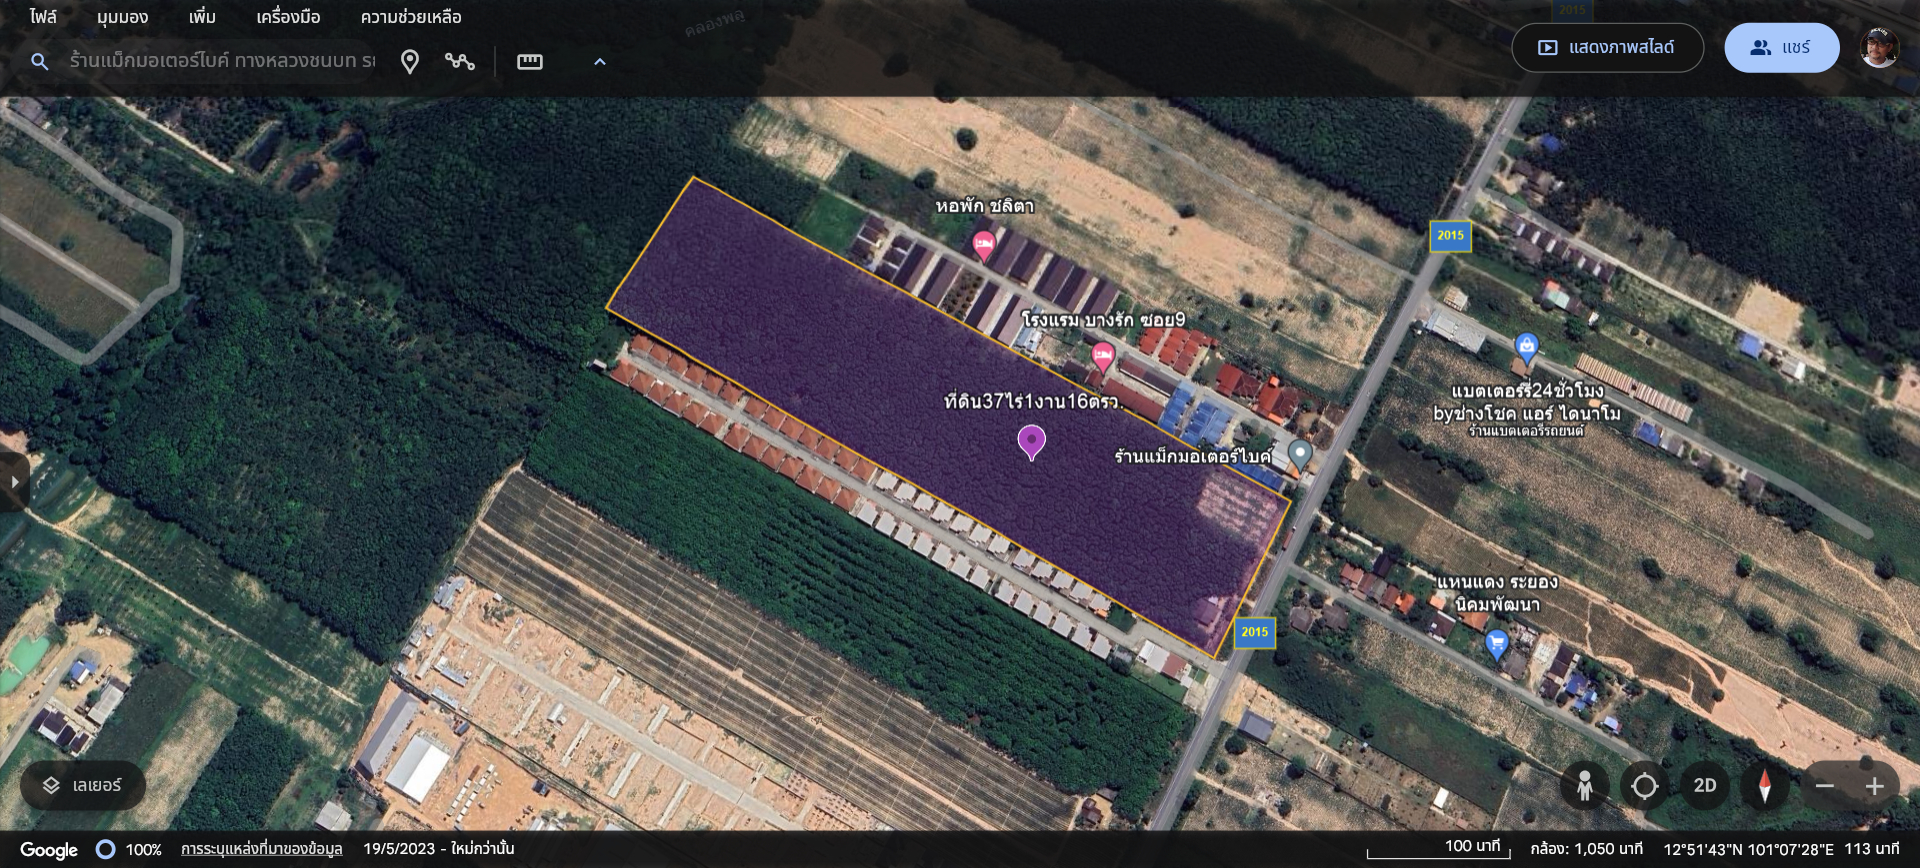
Task: Open the เครื่องมือ menu
Action: pos(288,17)
